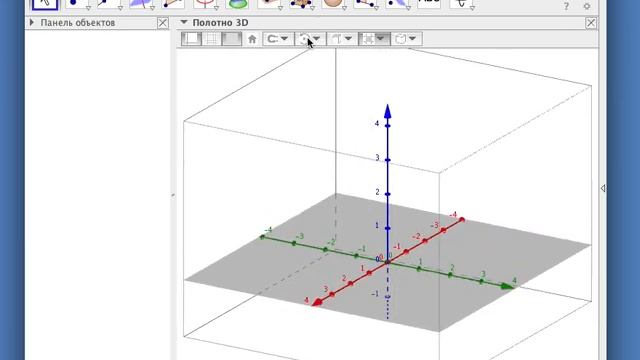
Task: Close the Полотно 3D view
Action: (591, 23)
